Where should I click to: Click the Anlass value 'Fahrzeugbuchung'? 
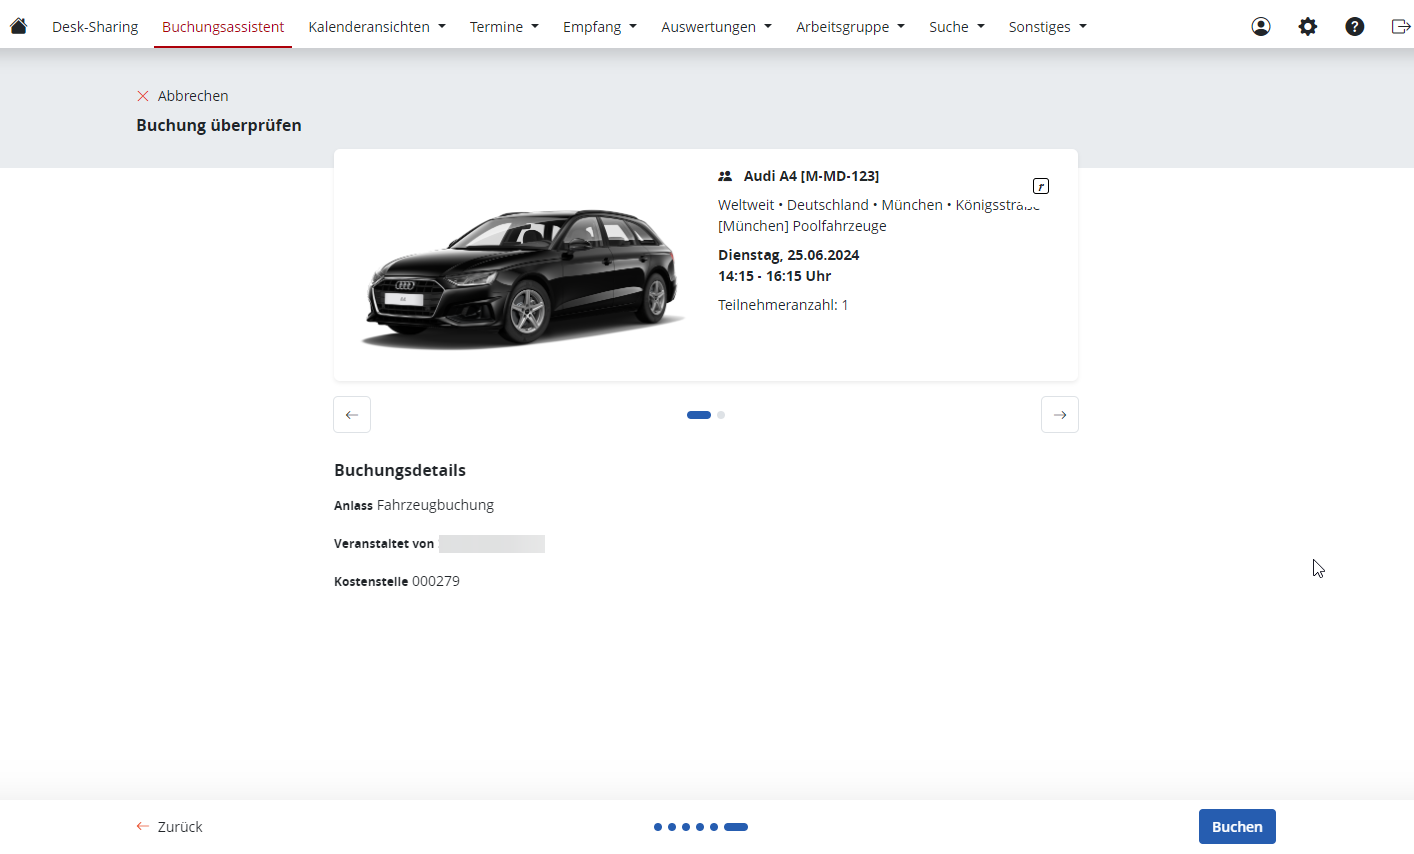(x=435, y=505)
